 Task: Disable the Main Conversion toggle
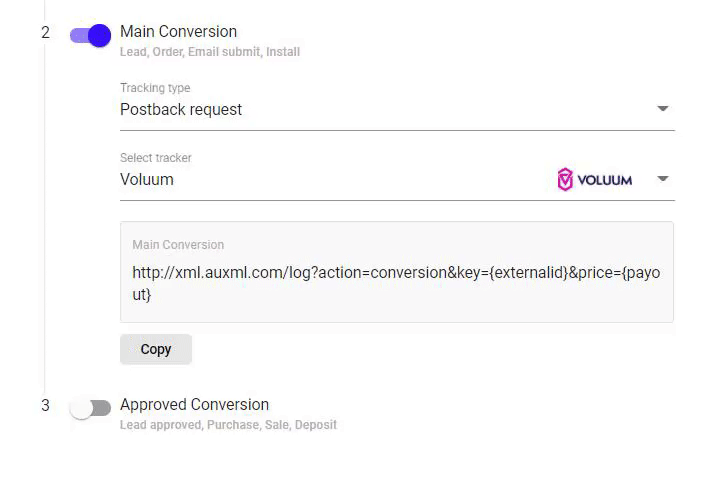[90, 35]
